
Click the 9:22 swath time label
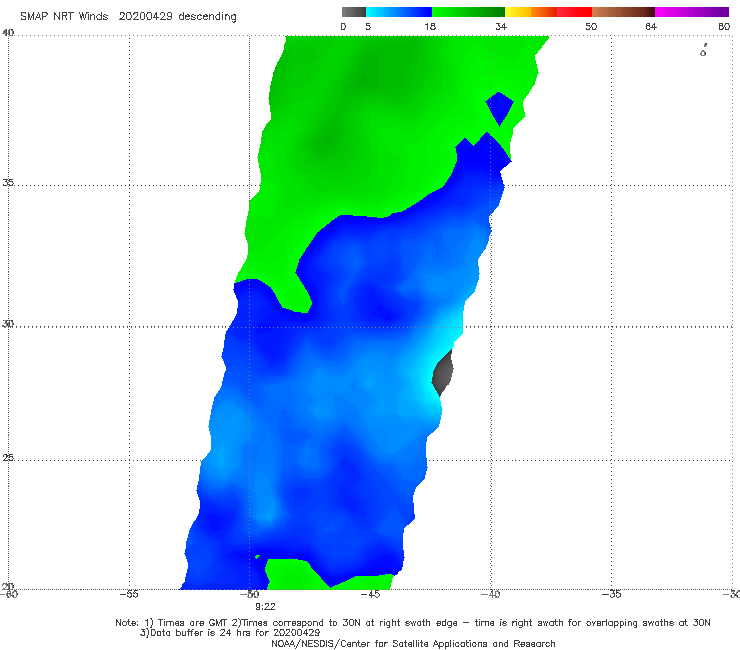(265, 607)
